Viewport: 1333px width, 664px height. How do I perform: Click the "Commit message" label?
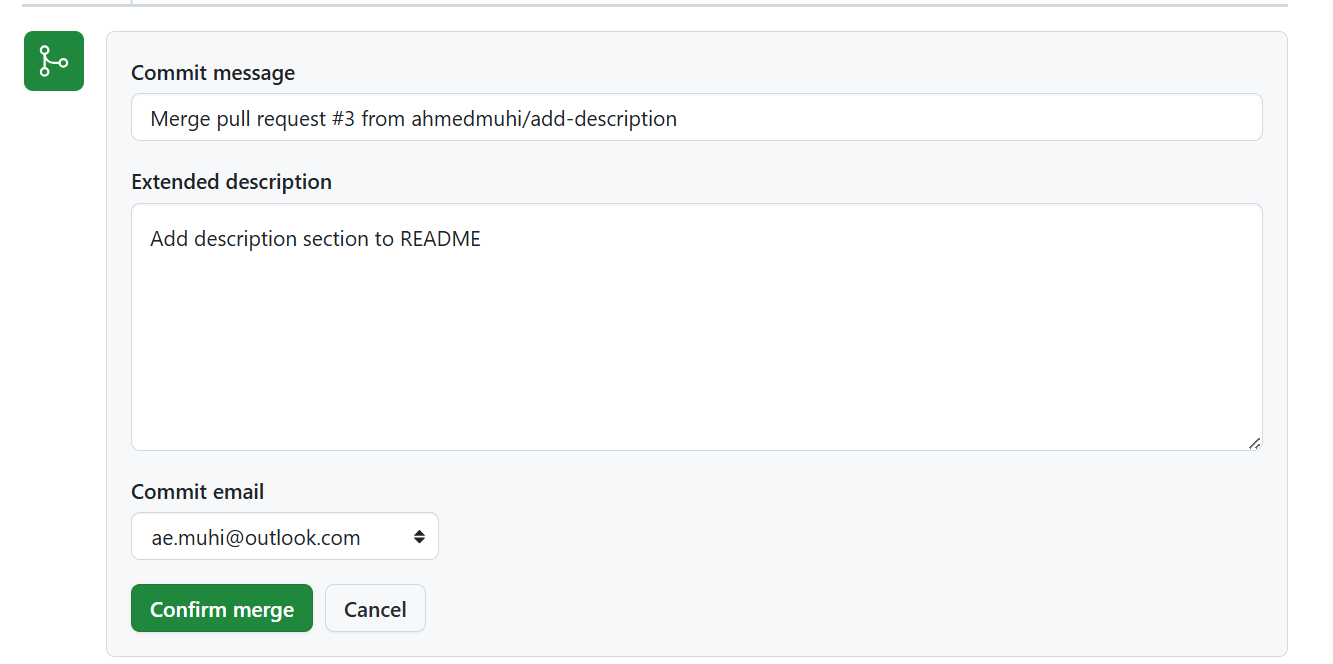pyautogui.click(x=213, y=73)
